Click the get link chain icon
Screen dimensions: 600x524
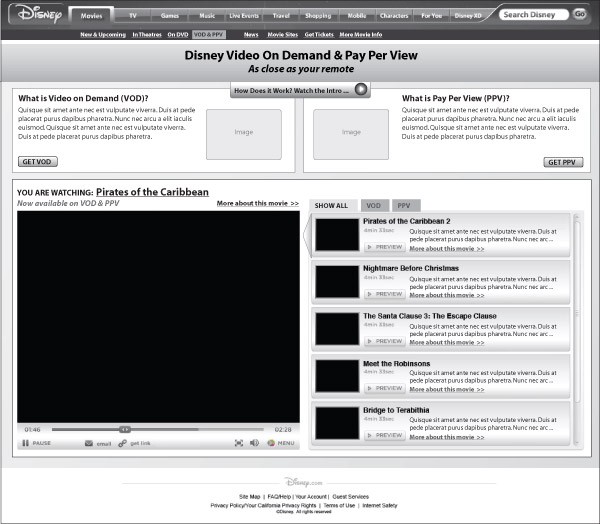tap(122, 443)
